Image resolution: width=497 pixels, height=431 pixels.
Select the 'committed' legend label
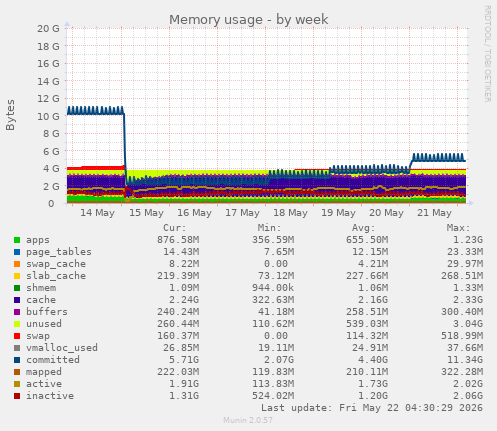(53, 360)
